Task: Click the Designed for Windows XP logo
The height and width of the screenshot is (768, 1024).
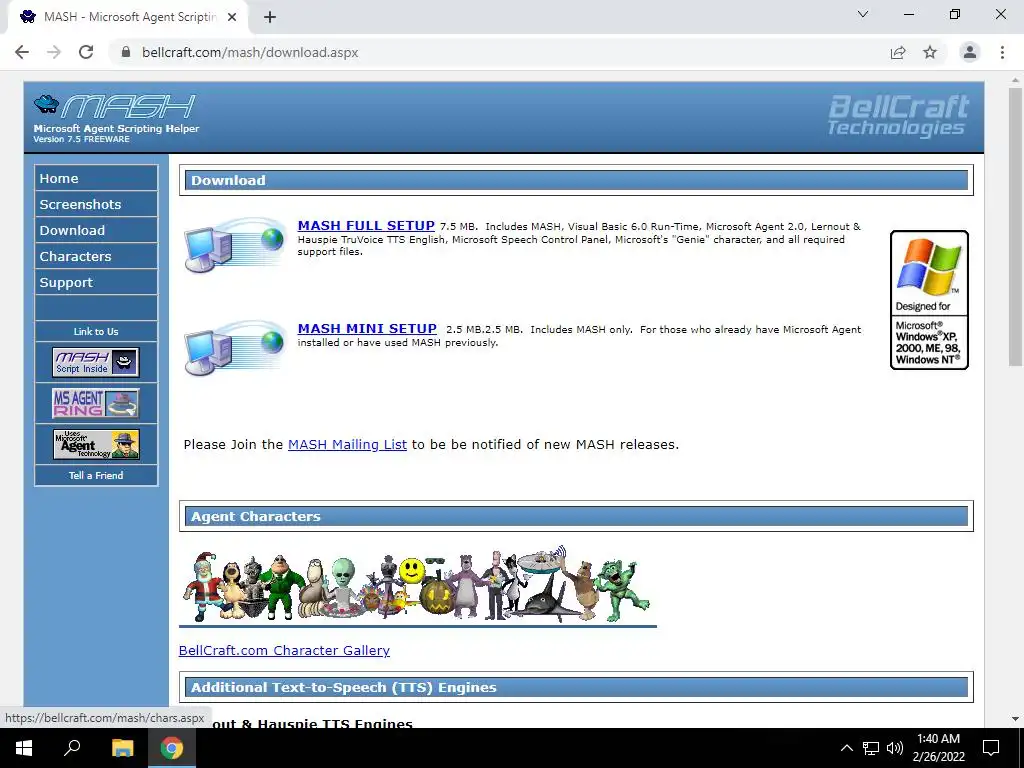Action: [x=929, y=300]
